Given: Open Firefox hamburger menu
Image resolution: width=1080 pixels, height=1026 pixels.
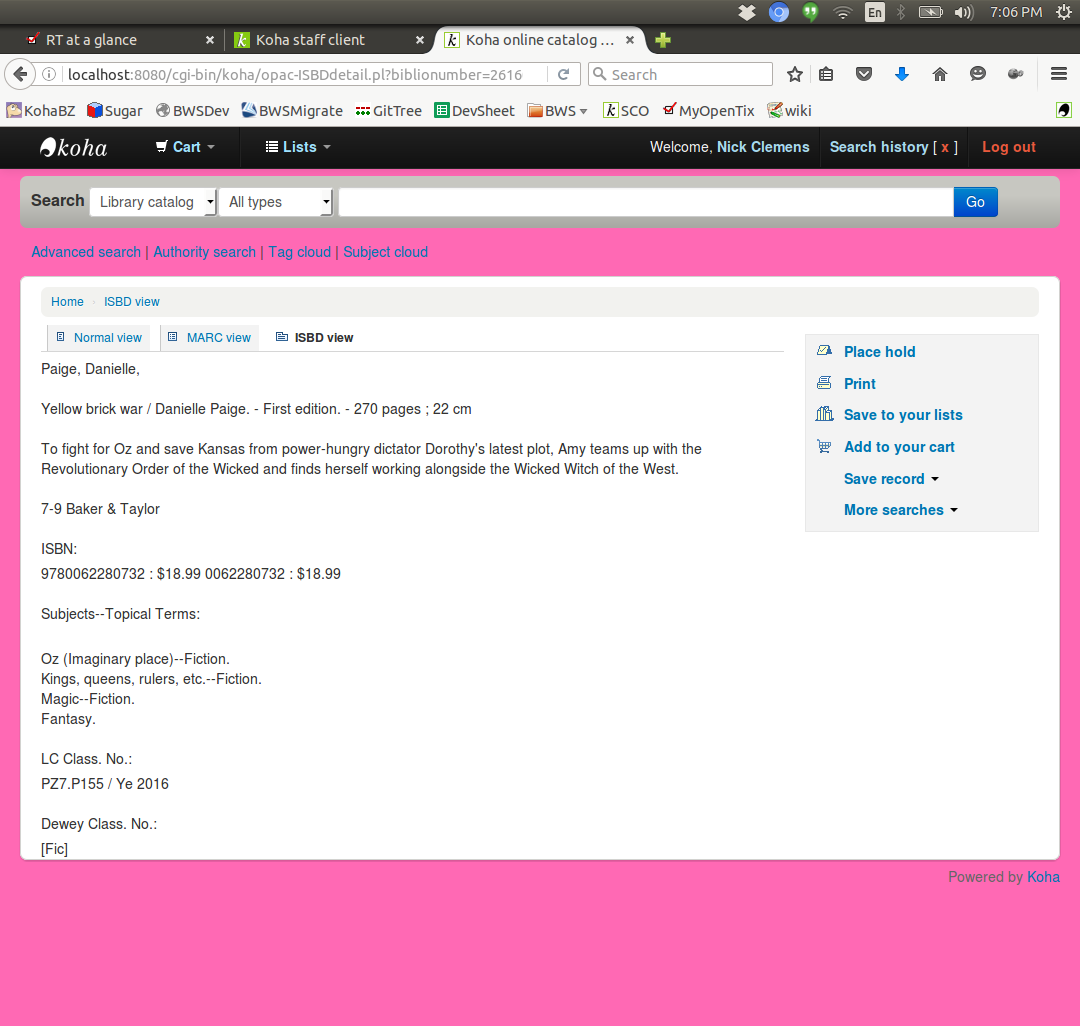Looking at the screenshot, I should click(1059, 74).
